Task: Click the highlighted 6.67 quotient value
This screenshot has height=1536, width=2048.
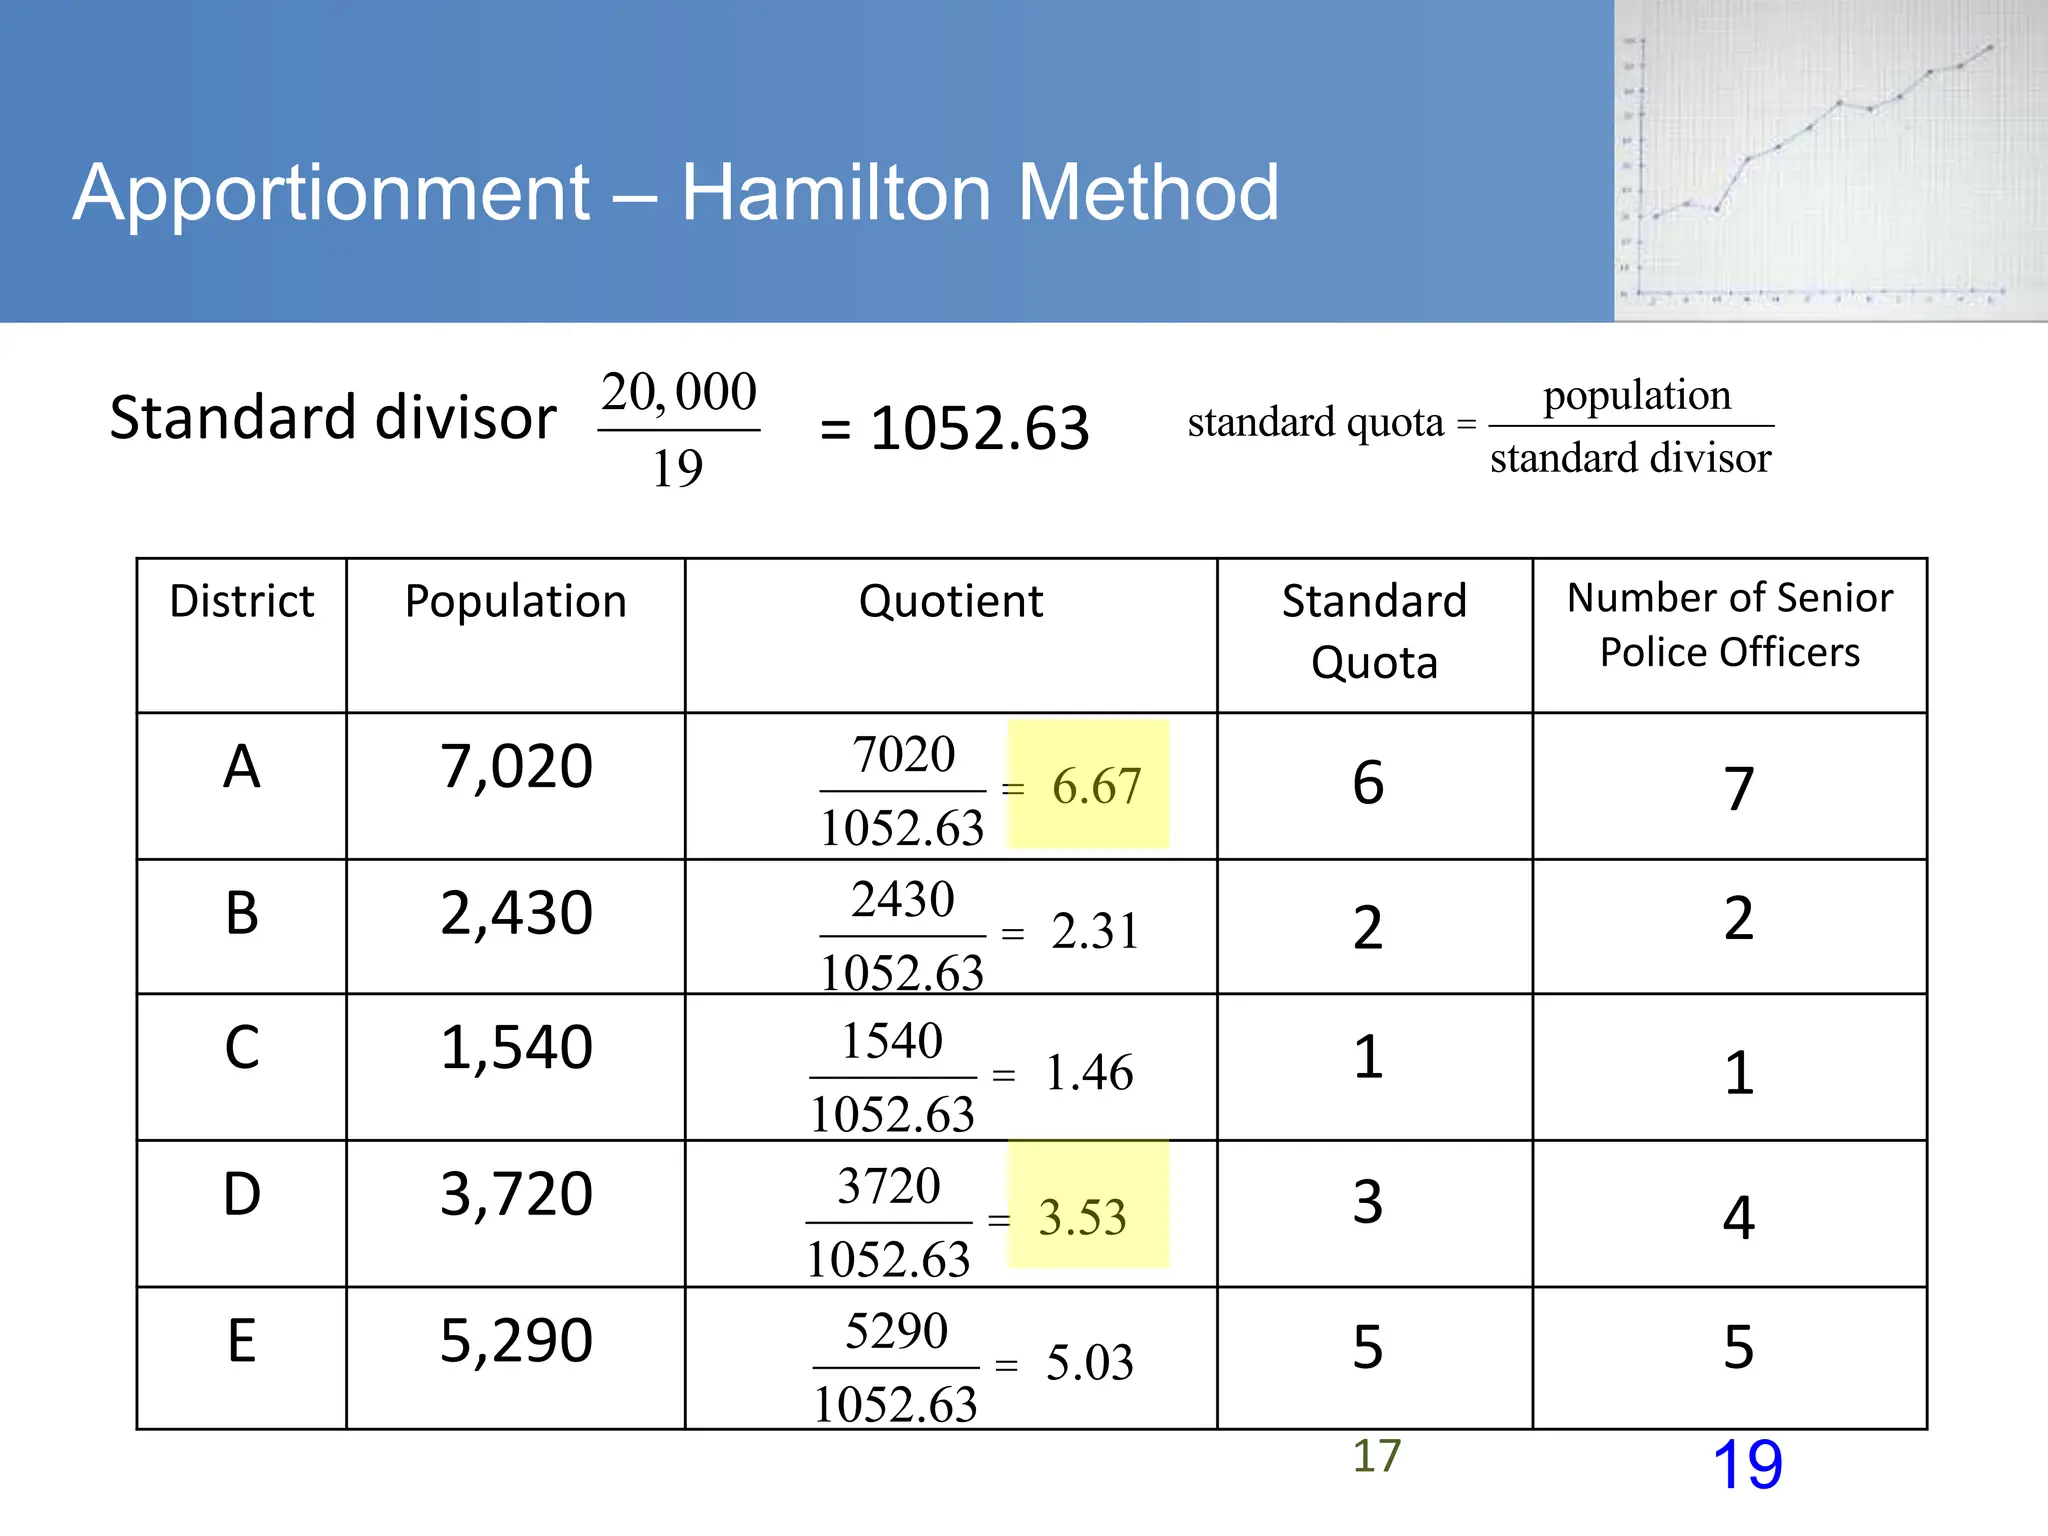Action: [x=1096, y=786]
